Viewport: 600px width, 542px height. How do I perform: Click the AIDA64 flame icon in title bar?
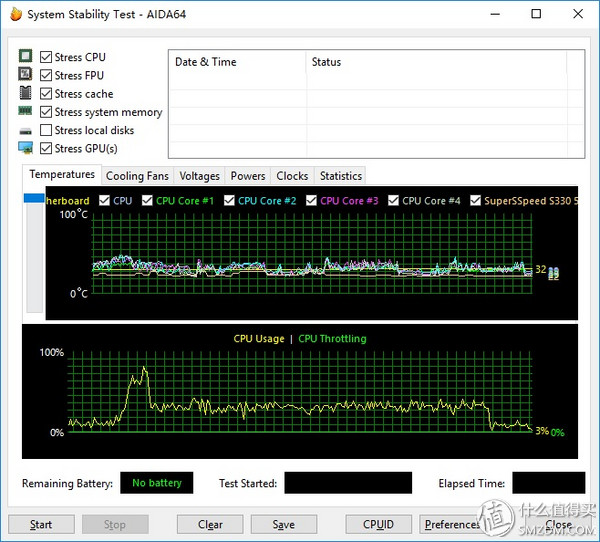click(x=14, y=14)
